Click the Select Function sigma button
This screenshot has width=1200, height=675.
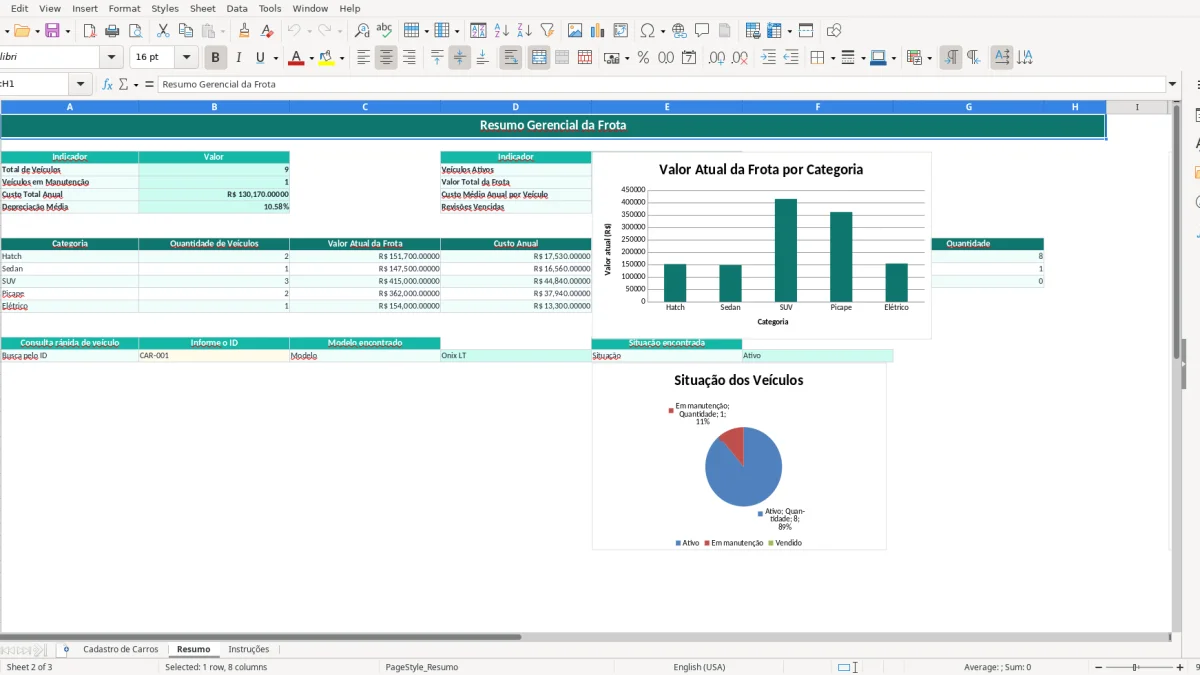123,84
